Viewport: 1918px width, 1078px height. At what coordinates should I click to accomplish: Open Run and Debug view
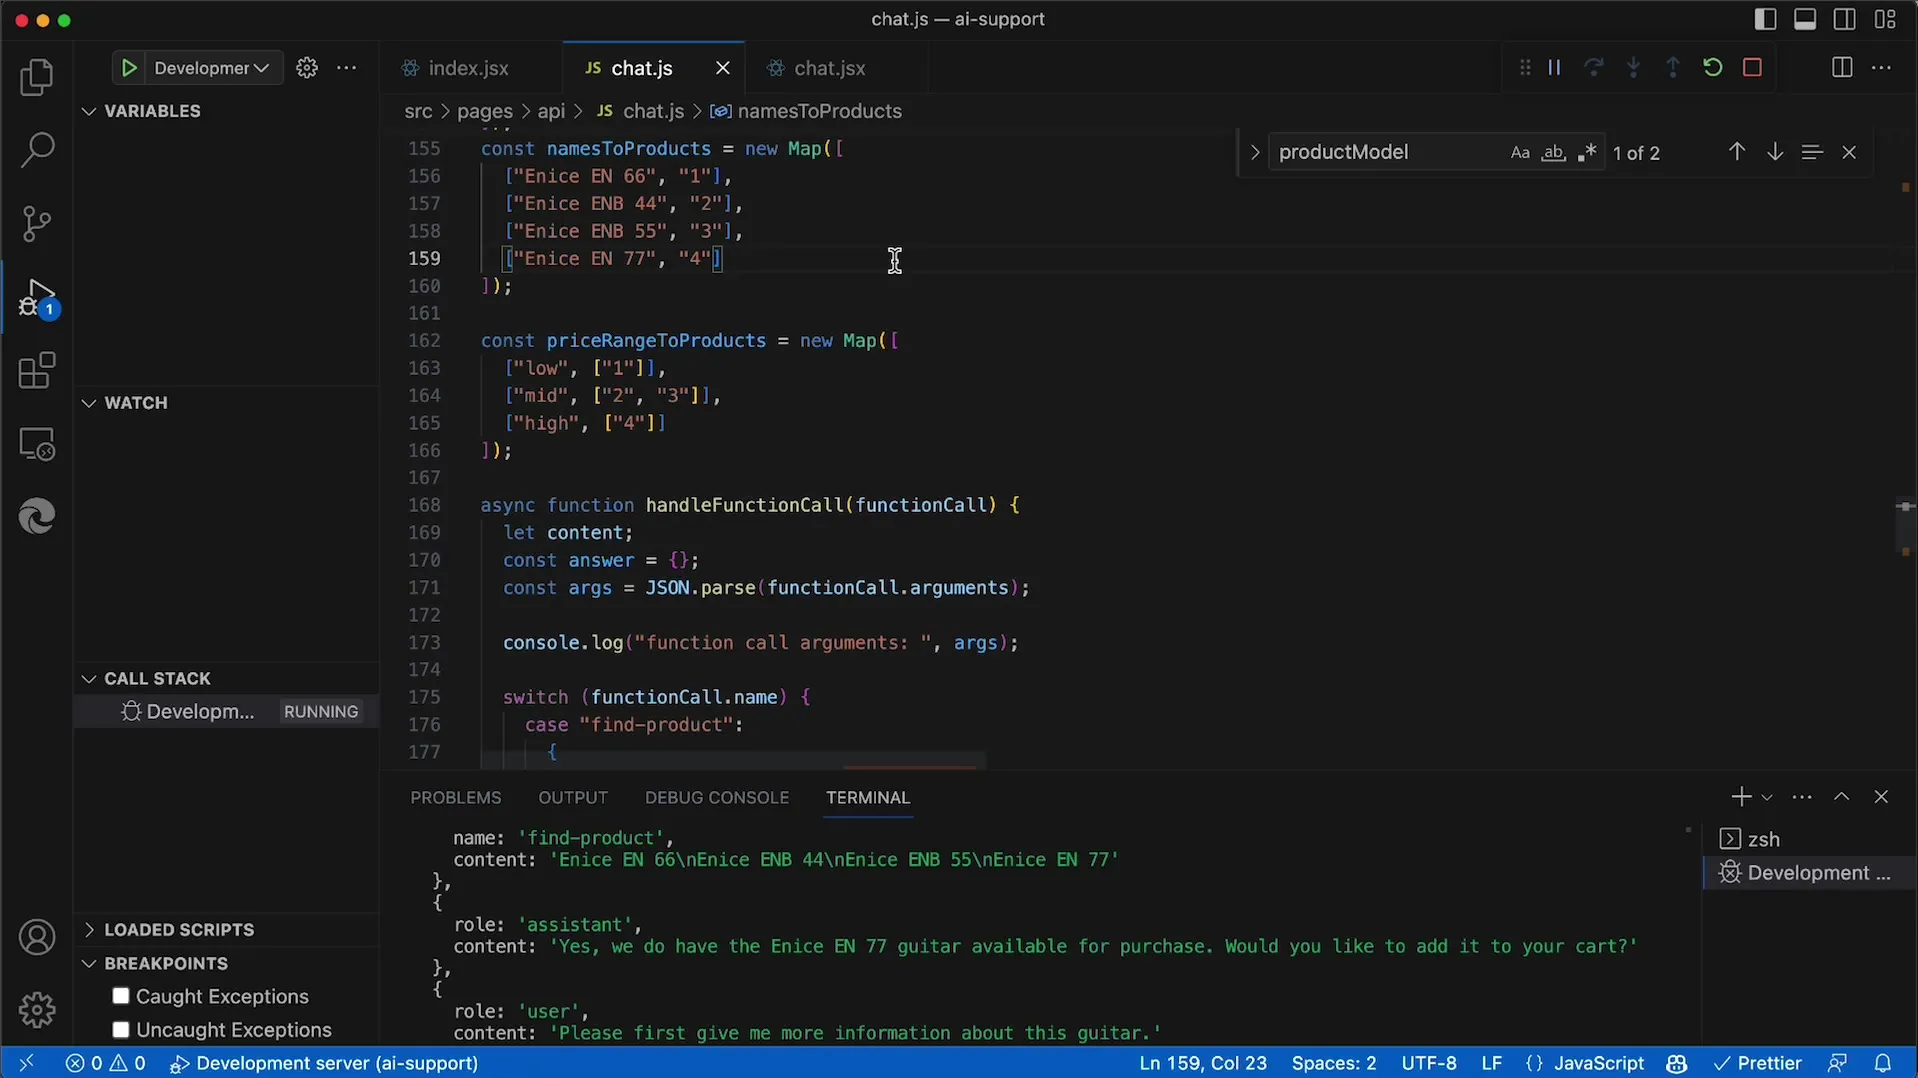point(37,298)
